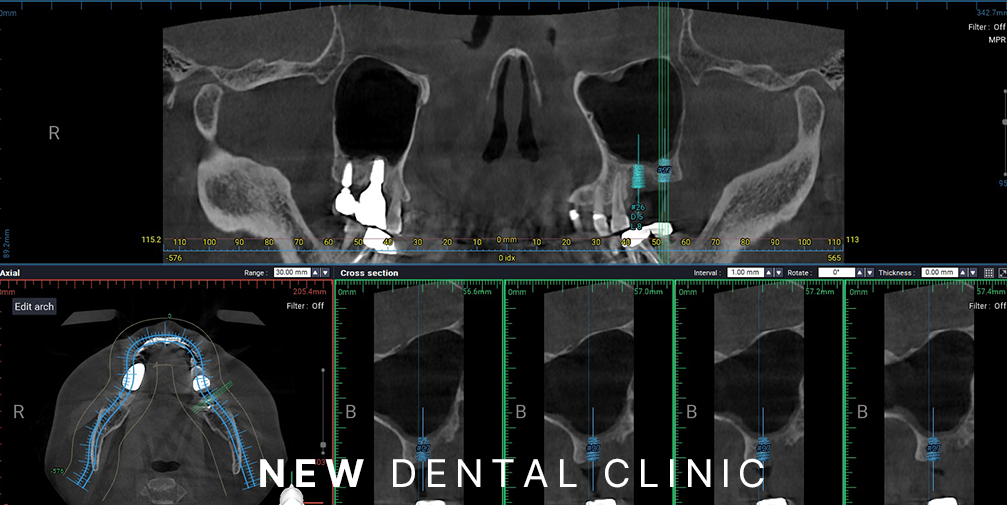Increase the Rotate angle with up arrow
The image size is (1007, 505).
click(x=858, y=272)
